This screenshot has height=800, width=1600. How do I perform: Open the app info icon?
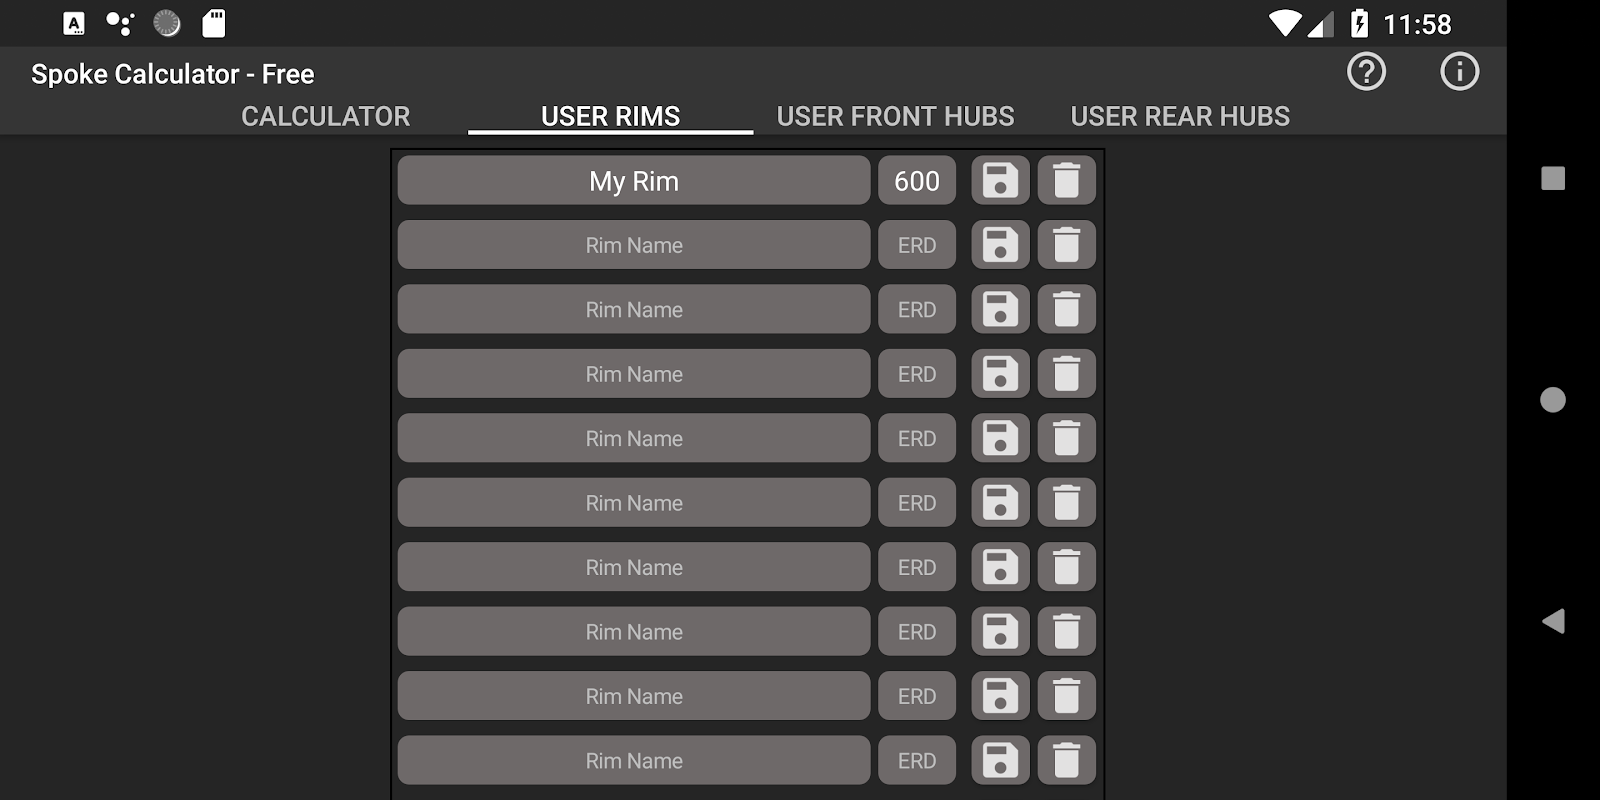1459,72
